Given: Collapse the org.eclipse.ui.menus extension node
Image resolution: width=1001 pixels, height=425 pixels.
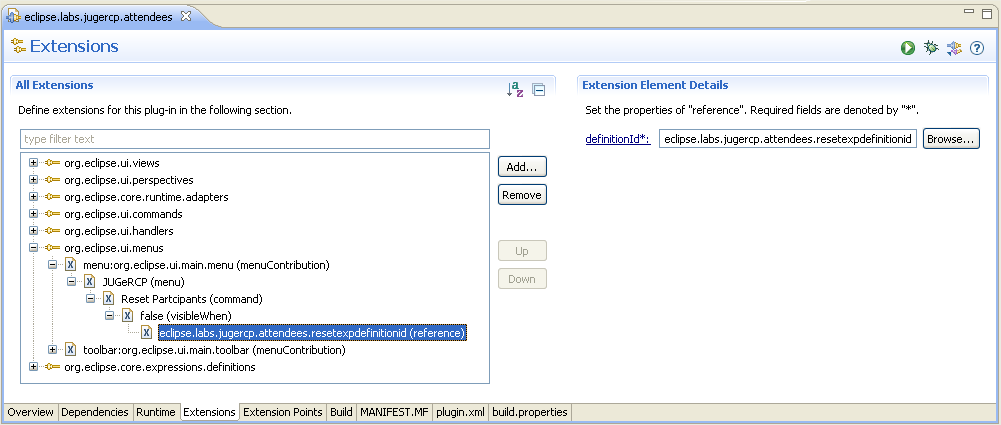Looking at the screenshot, I should pyautogui.click(x=33, y=248).
